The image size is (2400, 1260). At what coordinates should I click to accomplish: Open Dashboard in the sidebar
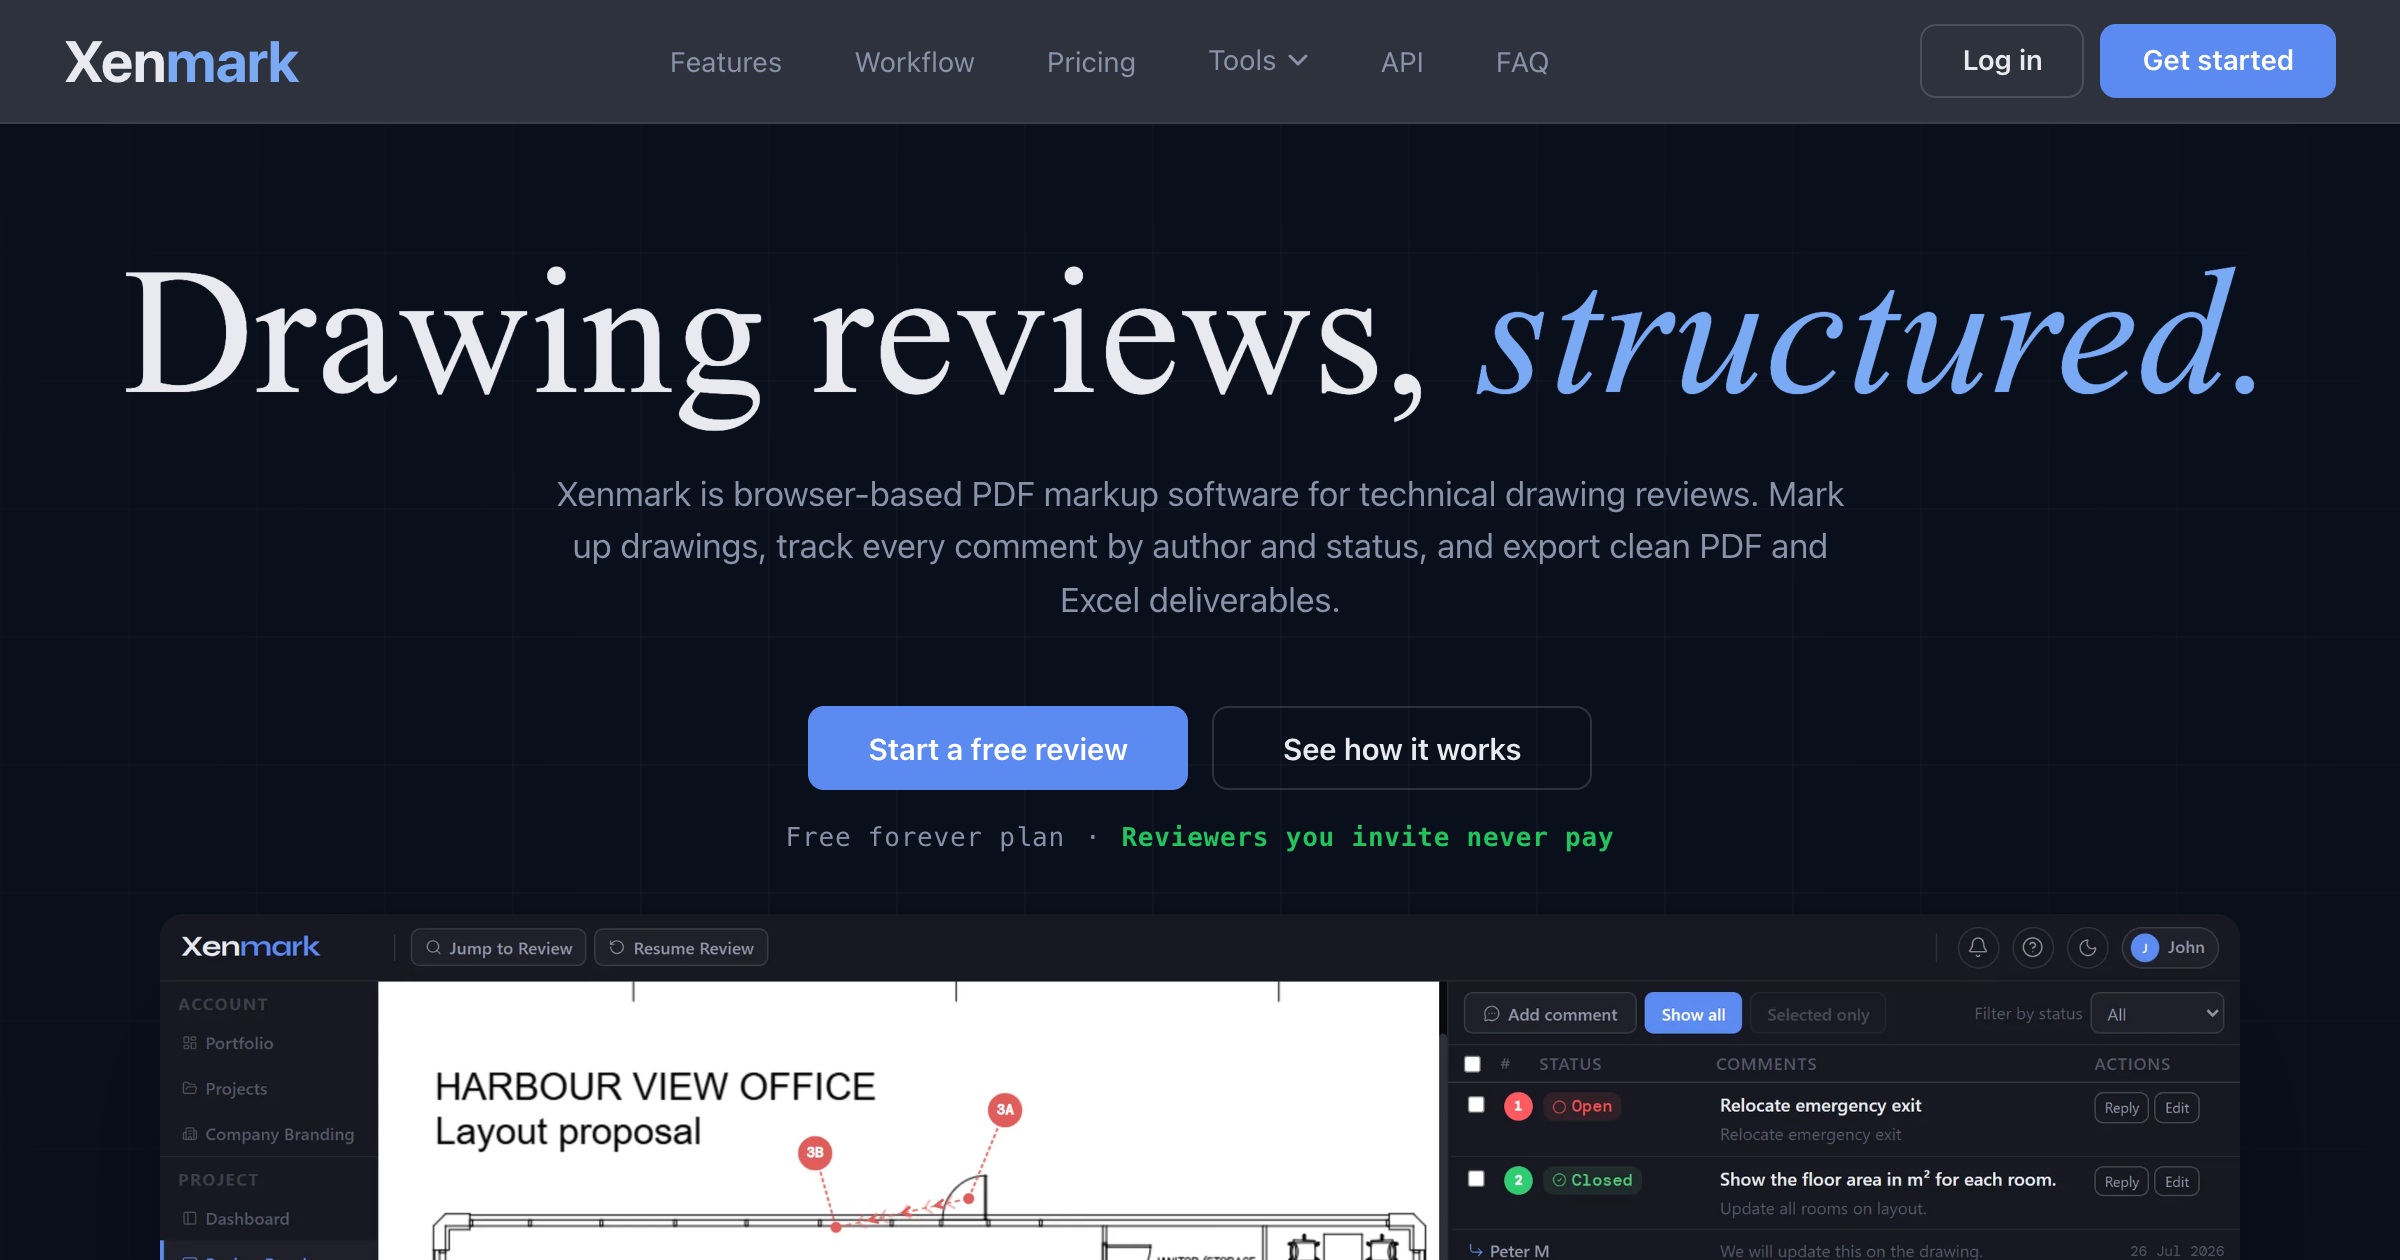(236, 1218)
